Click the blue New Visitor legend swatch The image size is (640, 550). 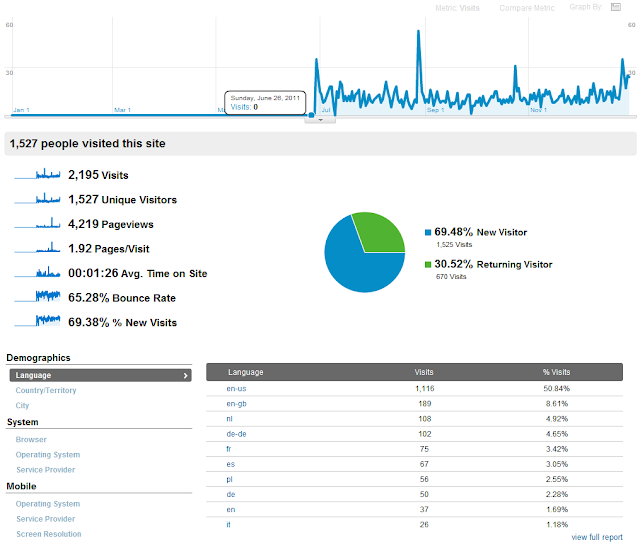click(x=428, y=233)
